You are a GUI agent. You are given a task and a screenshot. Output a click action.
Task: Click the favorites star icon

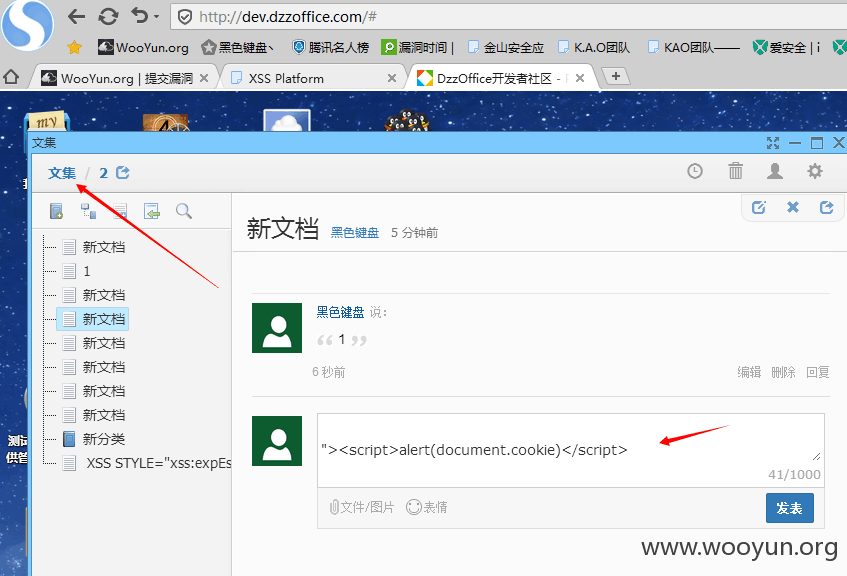(x=74, y=48)
